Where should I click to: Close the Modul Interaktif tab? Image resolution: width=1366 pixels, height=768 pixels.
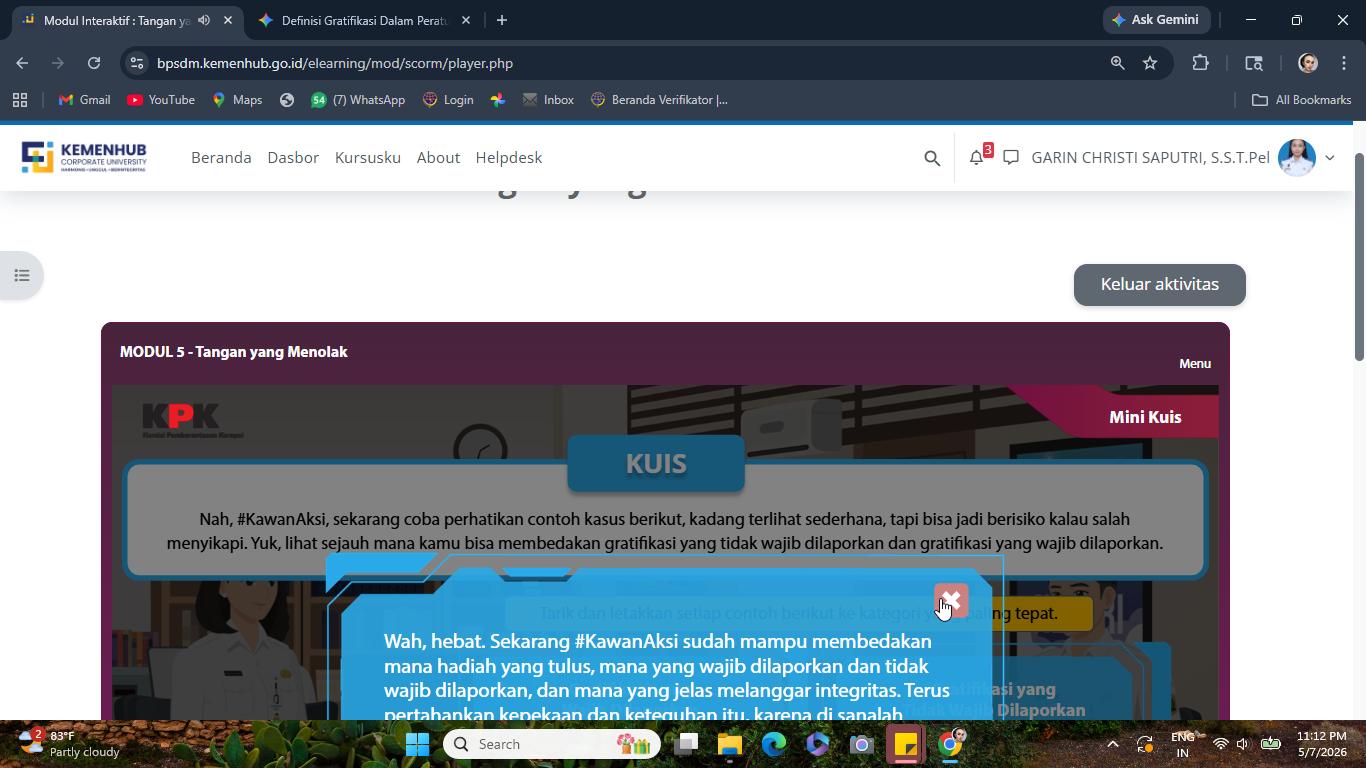[x=228, y=20]
